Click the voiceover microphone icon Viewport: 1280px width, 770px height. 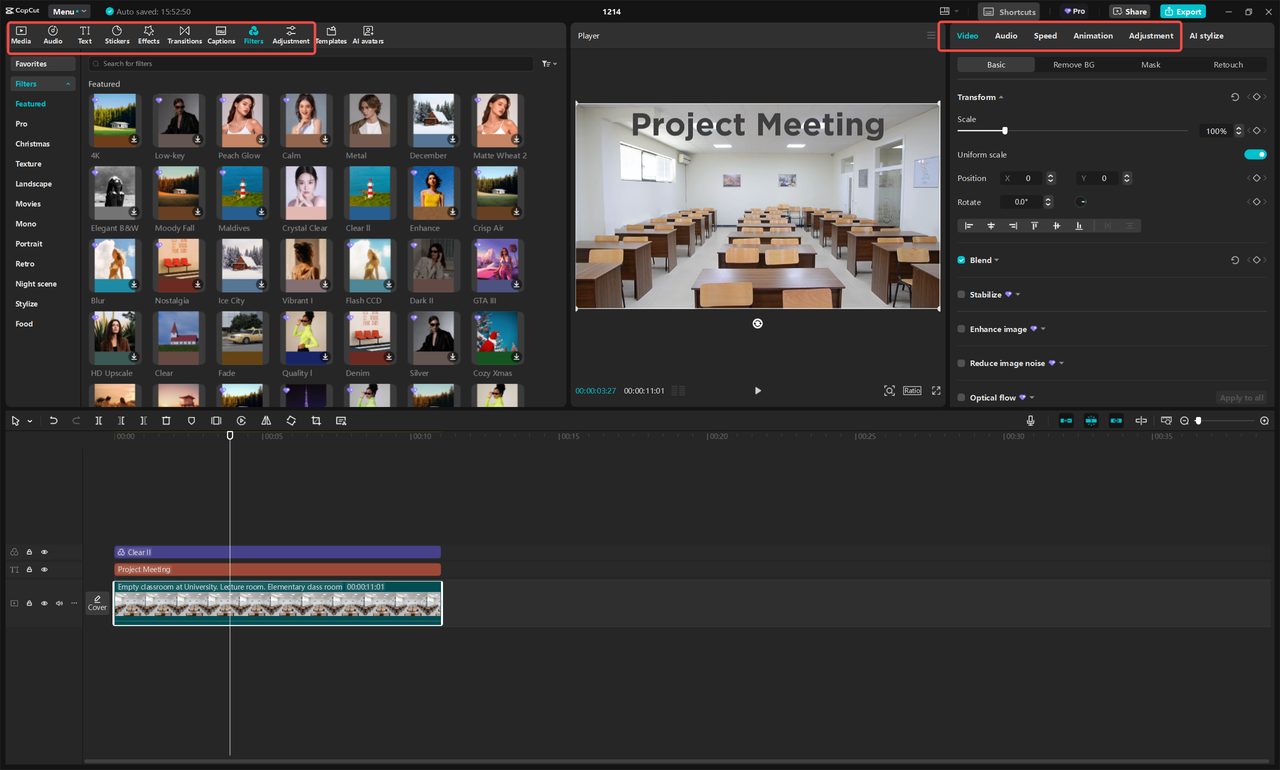(x=1030, y=420)
